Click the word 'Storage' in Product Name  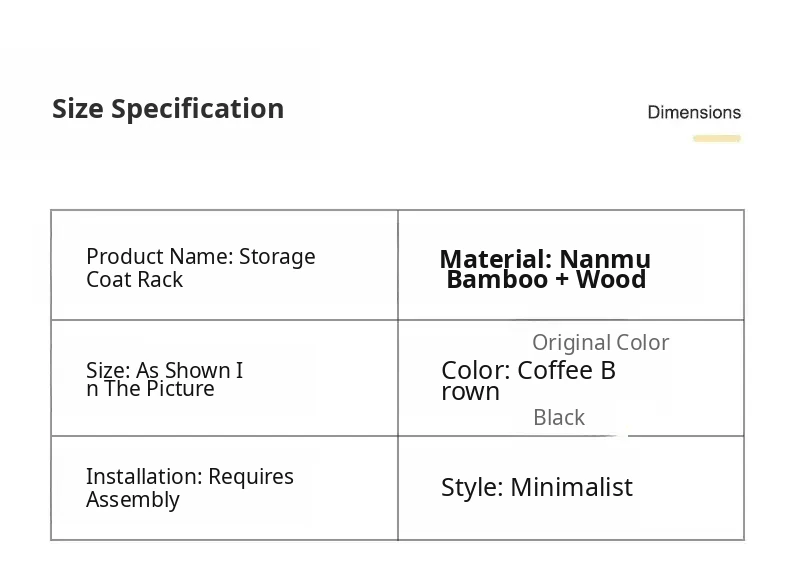coord(277,256)
